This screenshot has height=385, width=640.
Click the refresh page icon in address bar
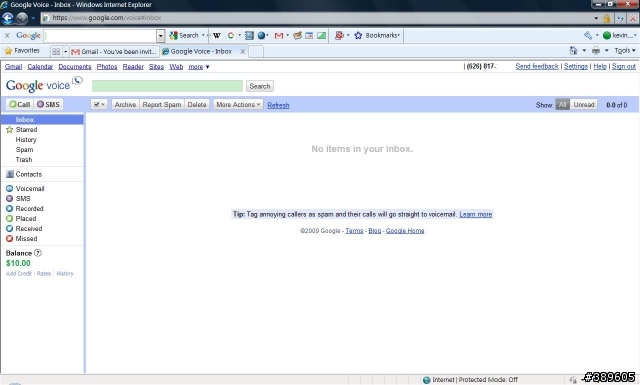pos(621,18)
